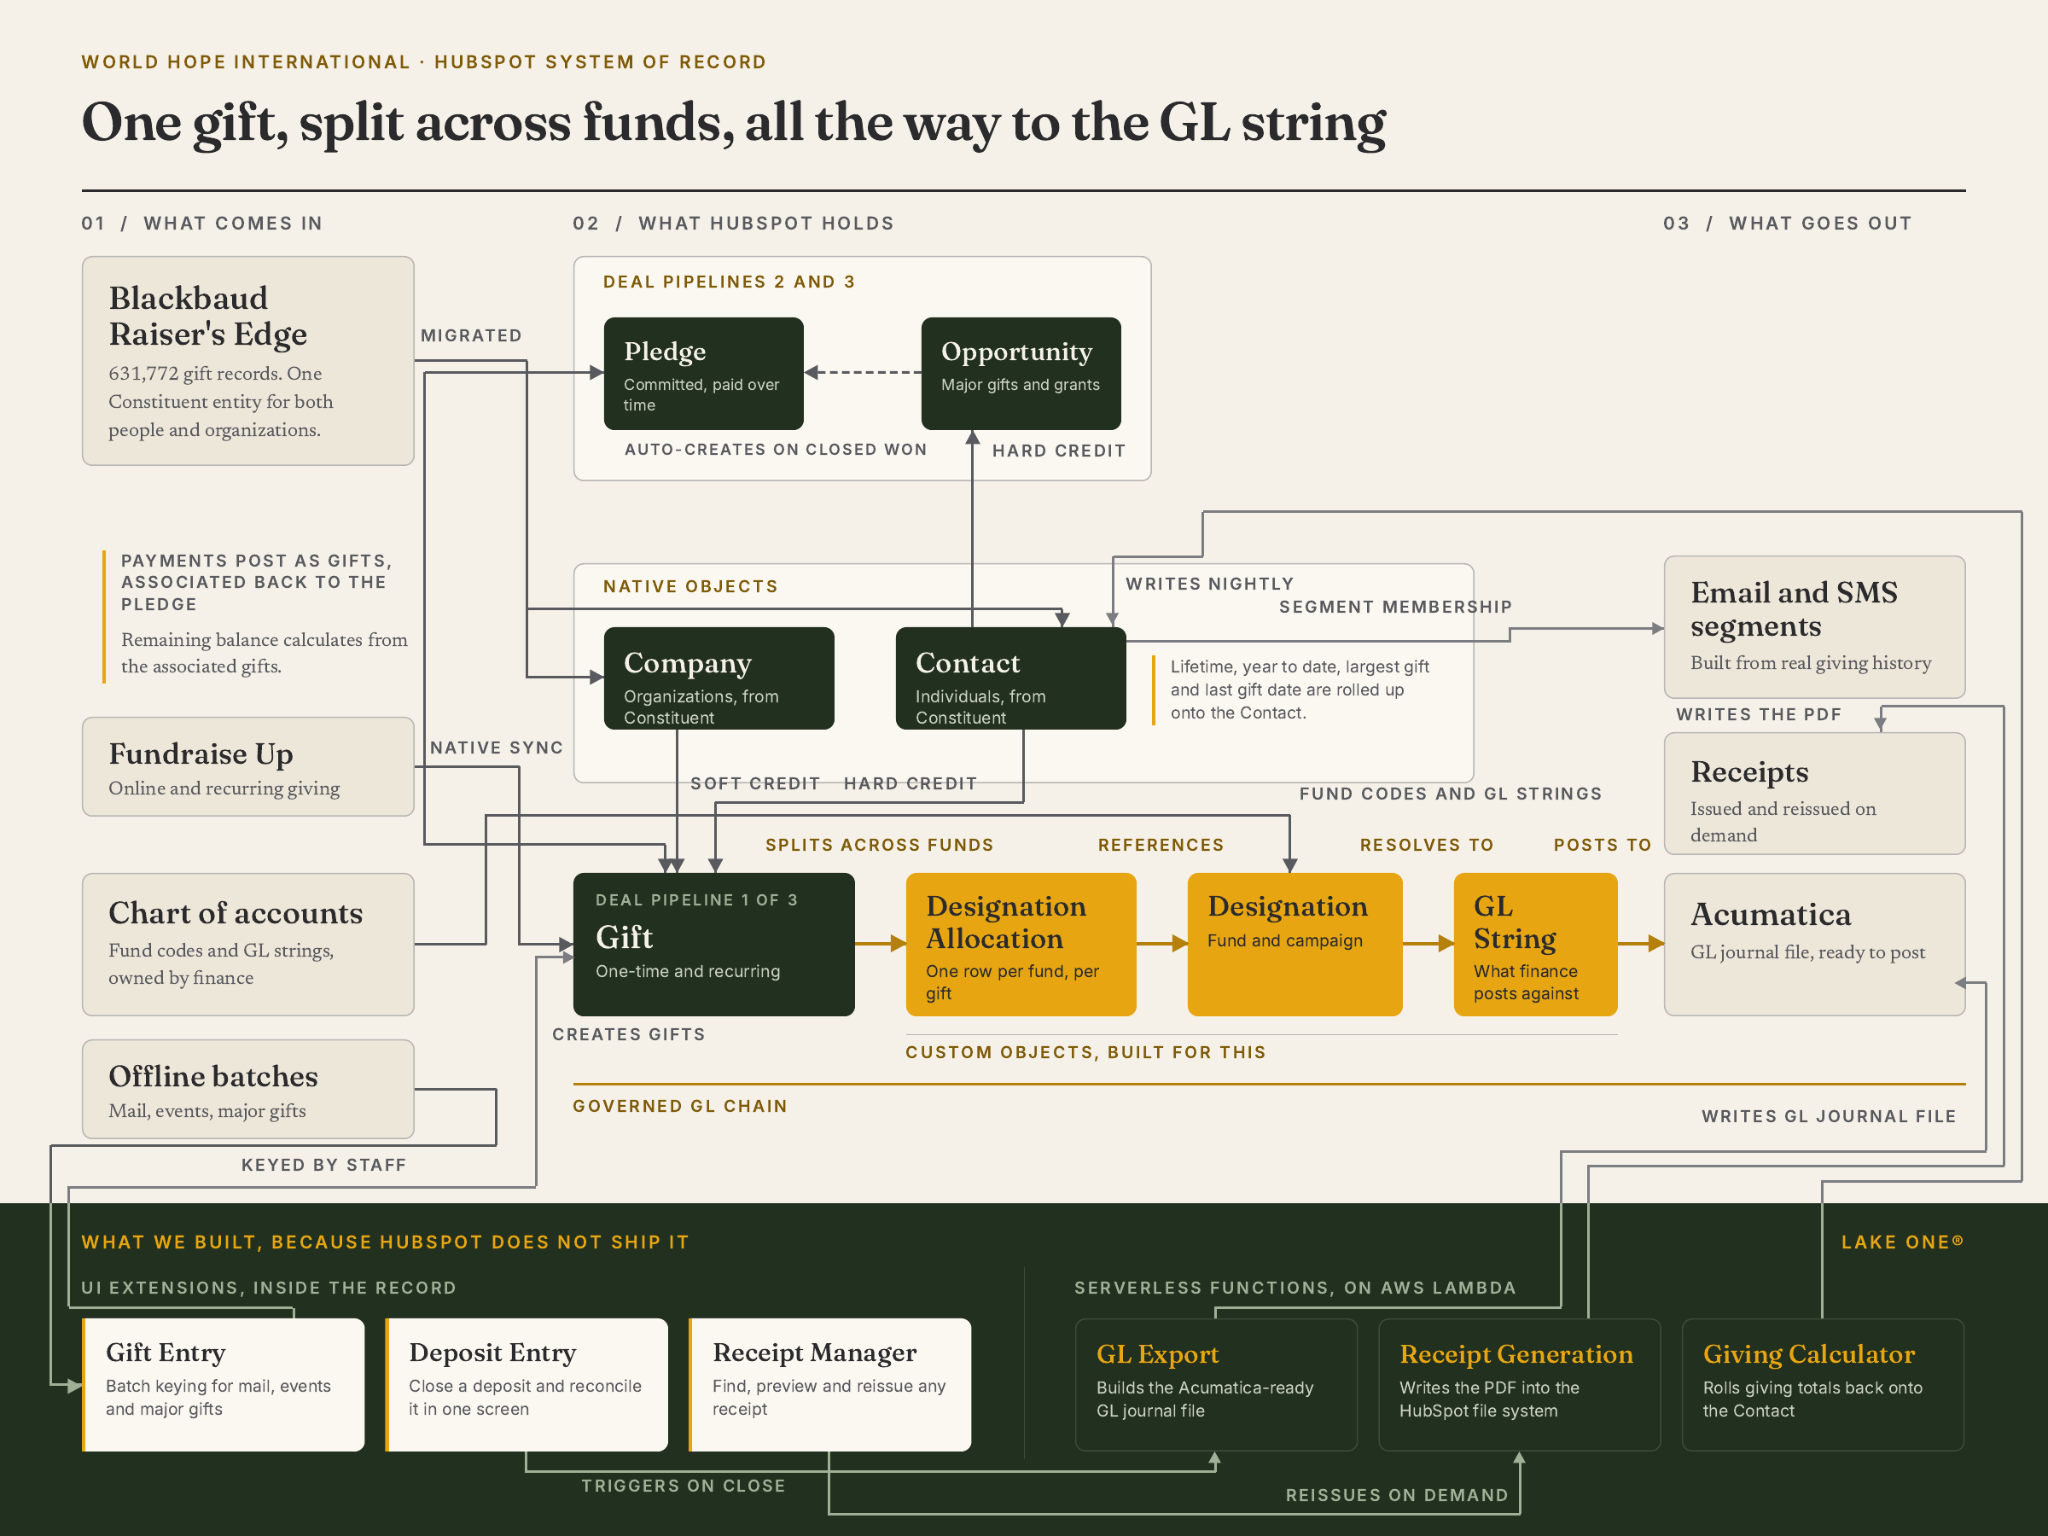Image resolution: width=2048 pixels, height=1536 pixels.
Task: Click the 'REISSUES ON DEMAND' label
Action: (1397, 1495)
